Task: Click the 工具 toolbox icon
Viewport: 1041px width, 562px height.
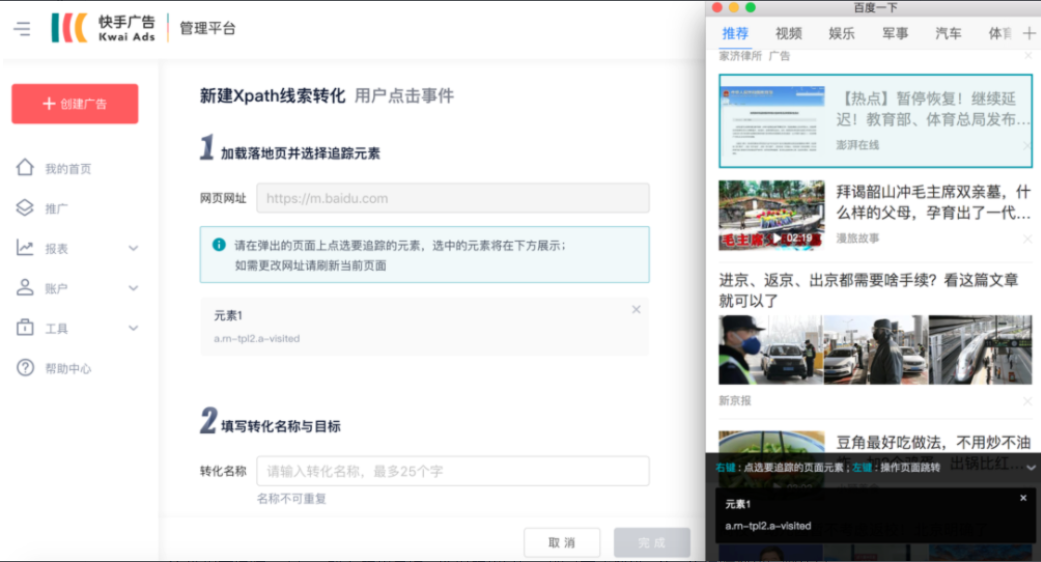Action: [x=25, y=327]
